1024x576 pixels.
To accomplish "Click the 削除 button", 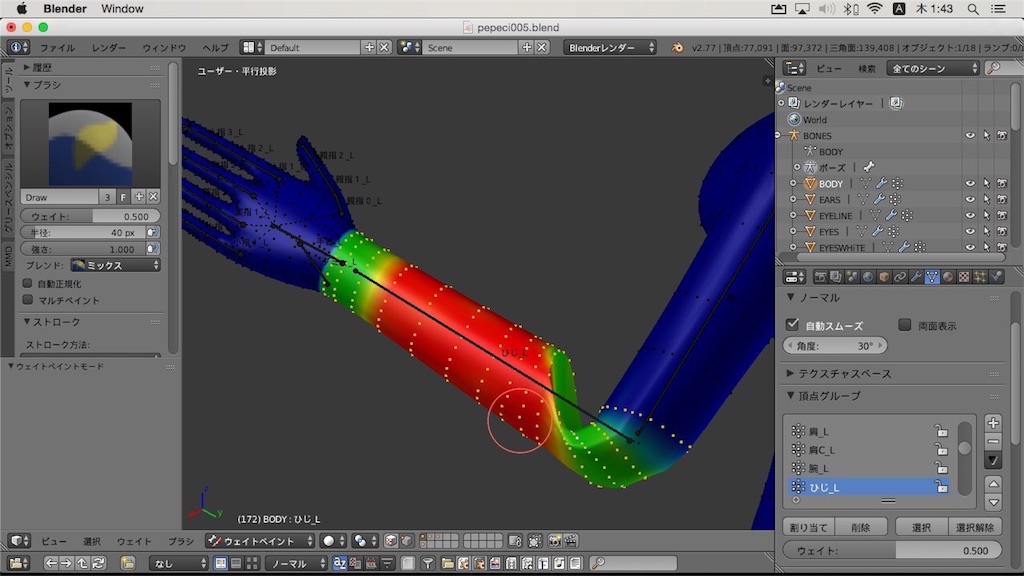I will [x=860, y=527].
